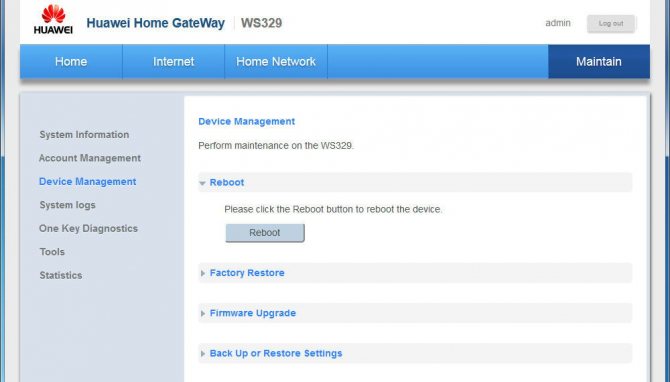View the Statistics page

(x=61, y=275)
